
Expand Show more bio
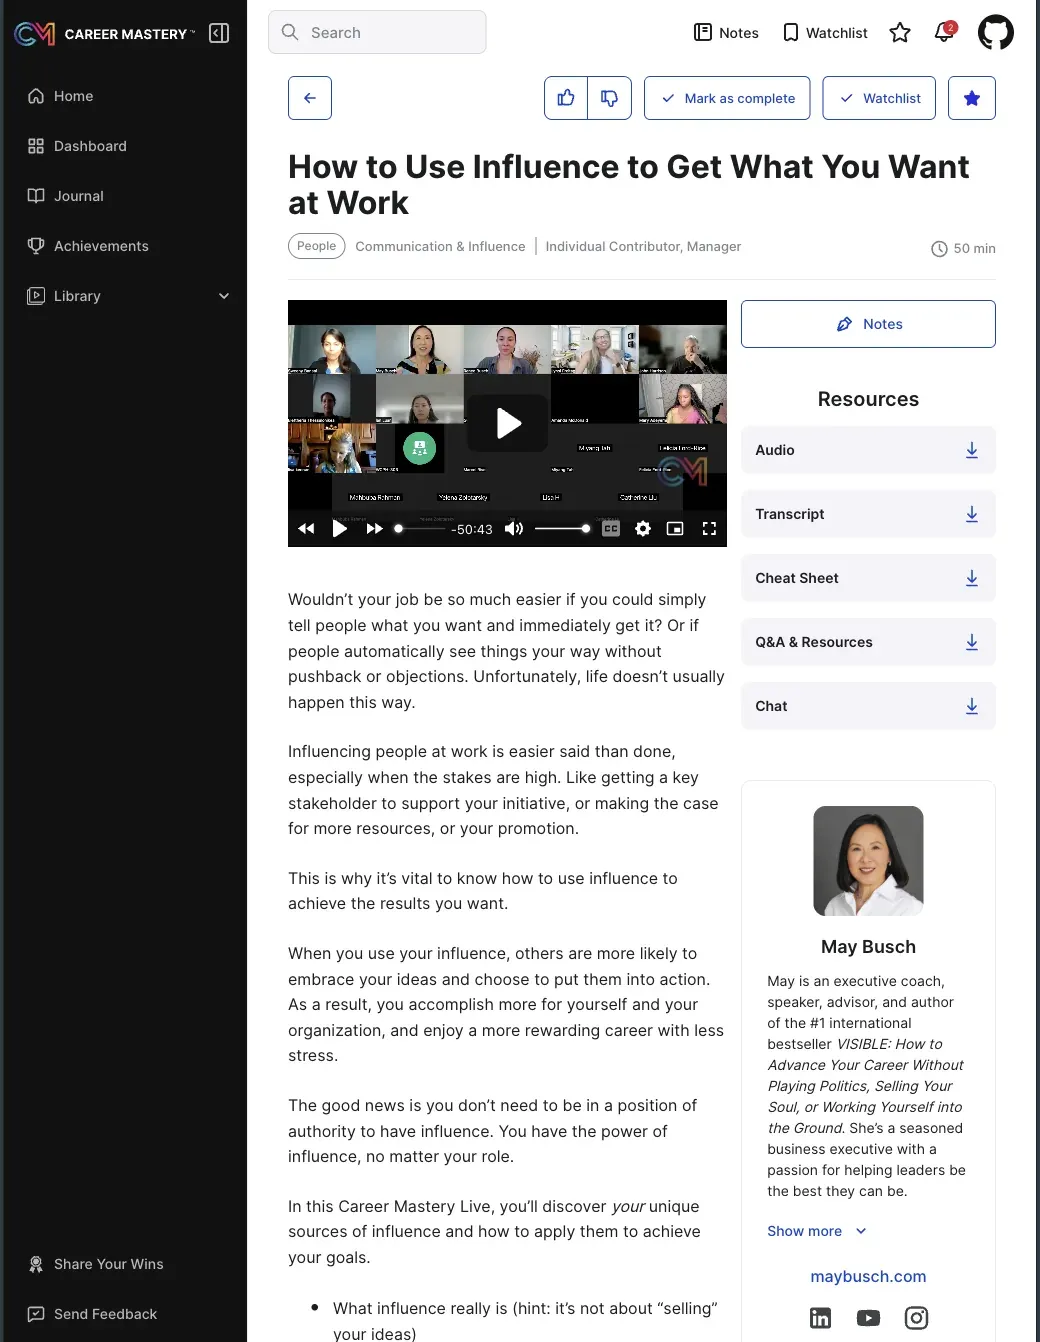coord(817,1231)
